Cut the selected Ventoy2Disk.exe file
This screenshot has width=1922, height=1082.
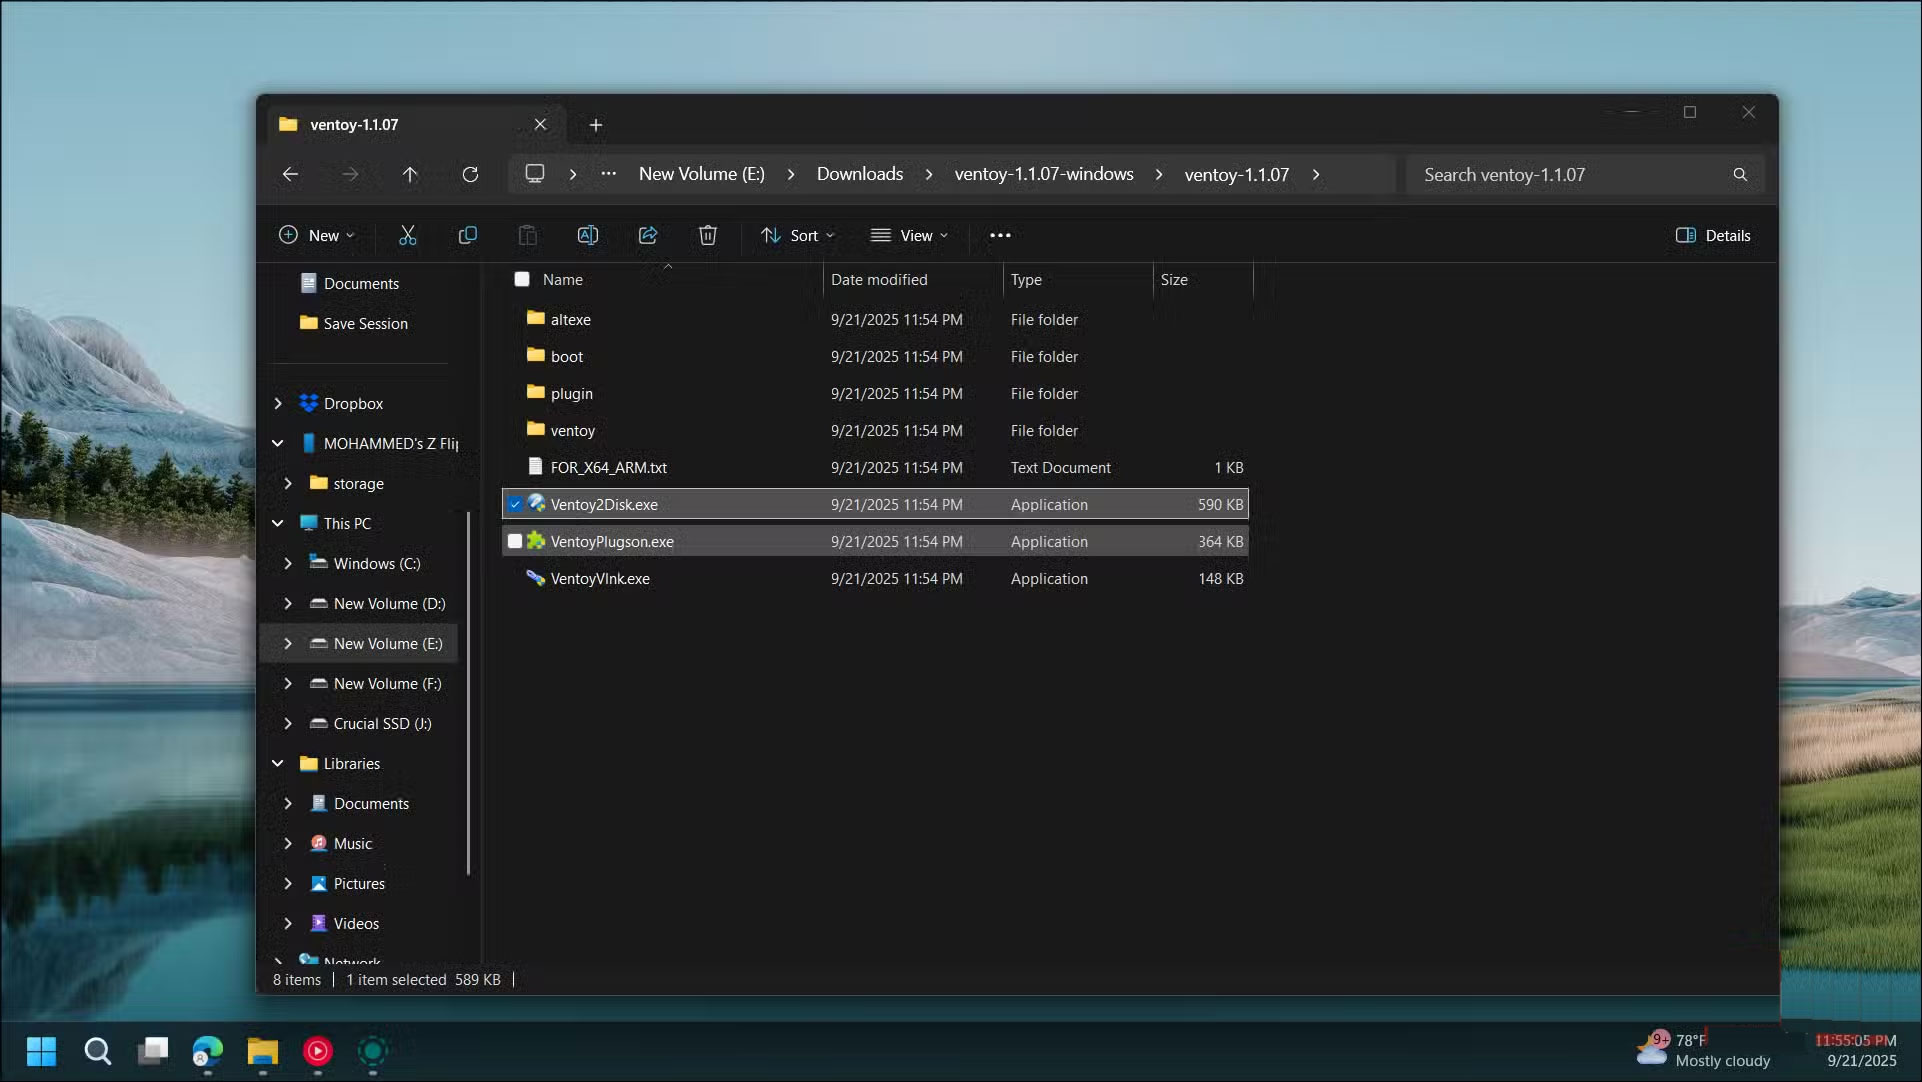(407, 235)
